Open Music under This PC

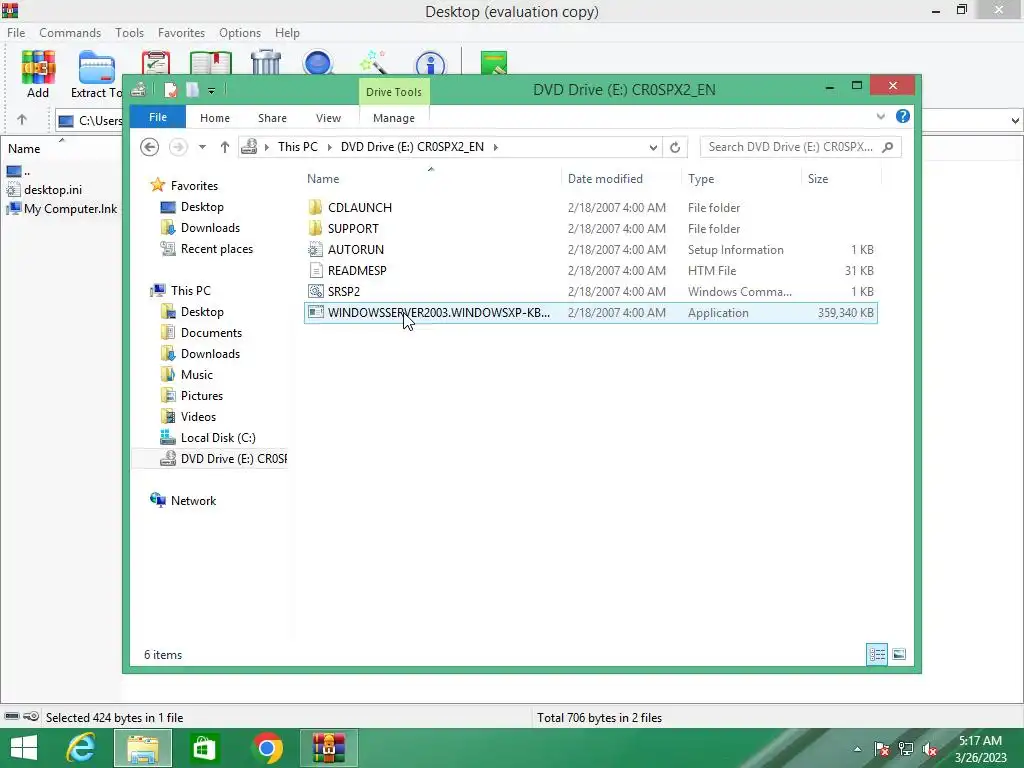[x=197, y=375]
